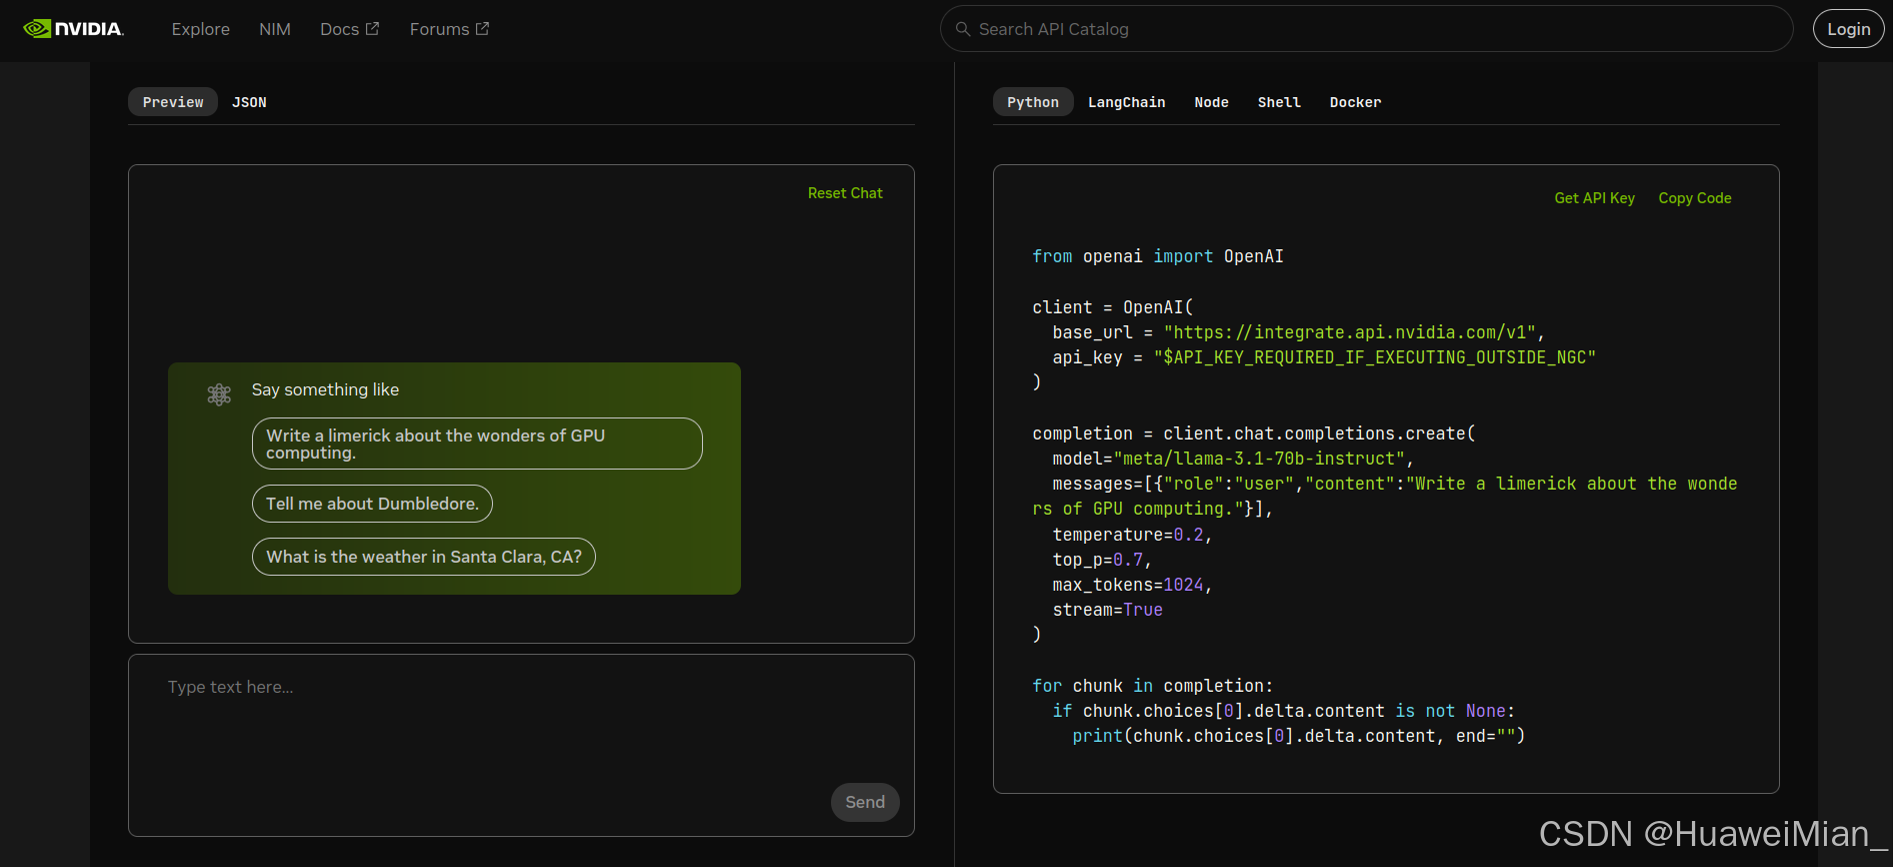Select the Node code tab
1893x867 pixels.
pos(1211,102)
